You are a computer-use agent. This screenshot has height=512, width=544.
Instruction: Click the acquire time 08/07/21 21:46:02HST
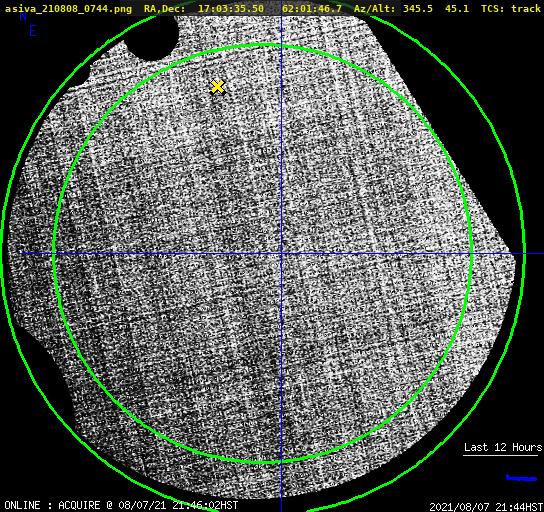pos(178,505)
